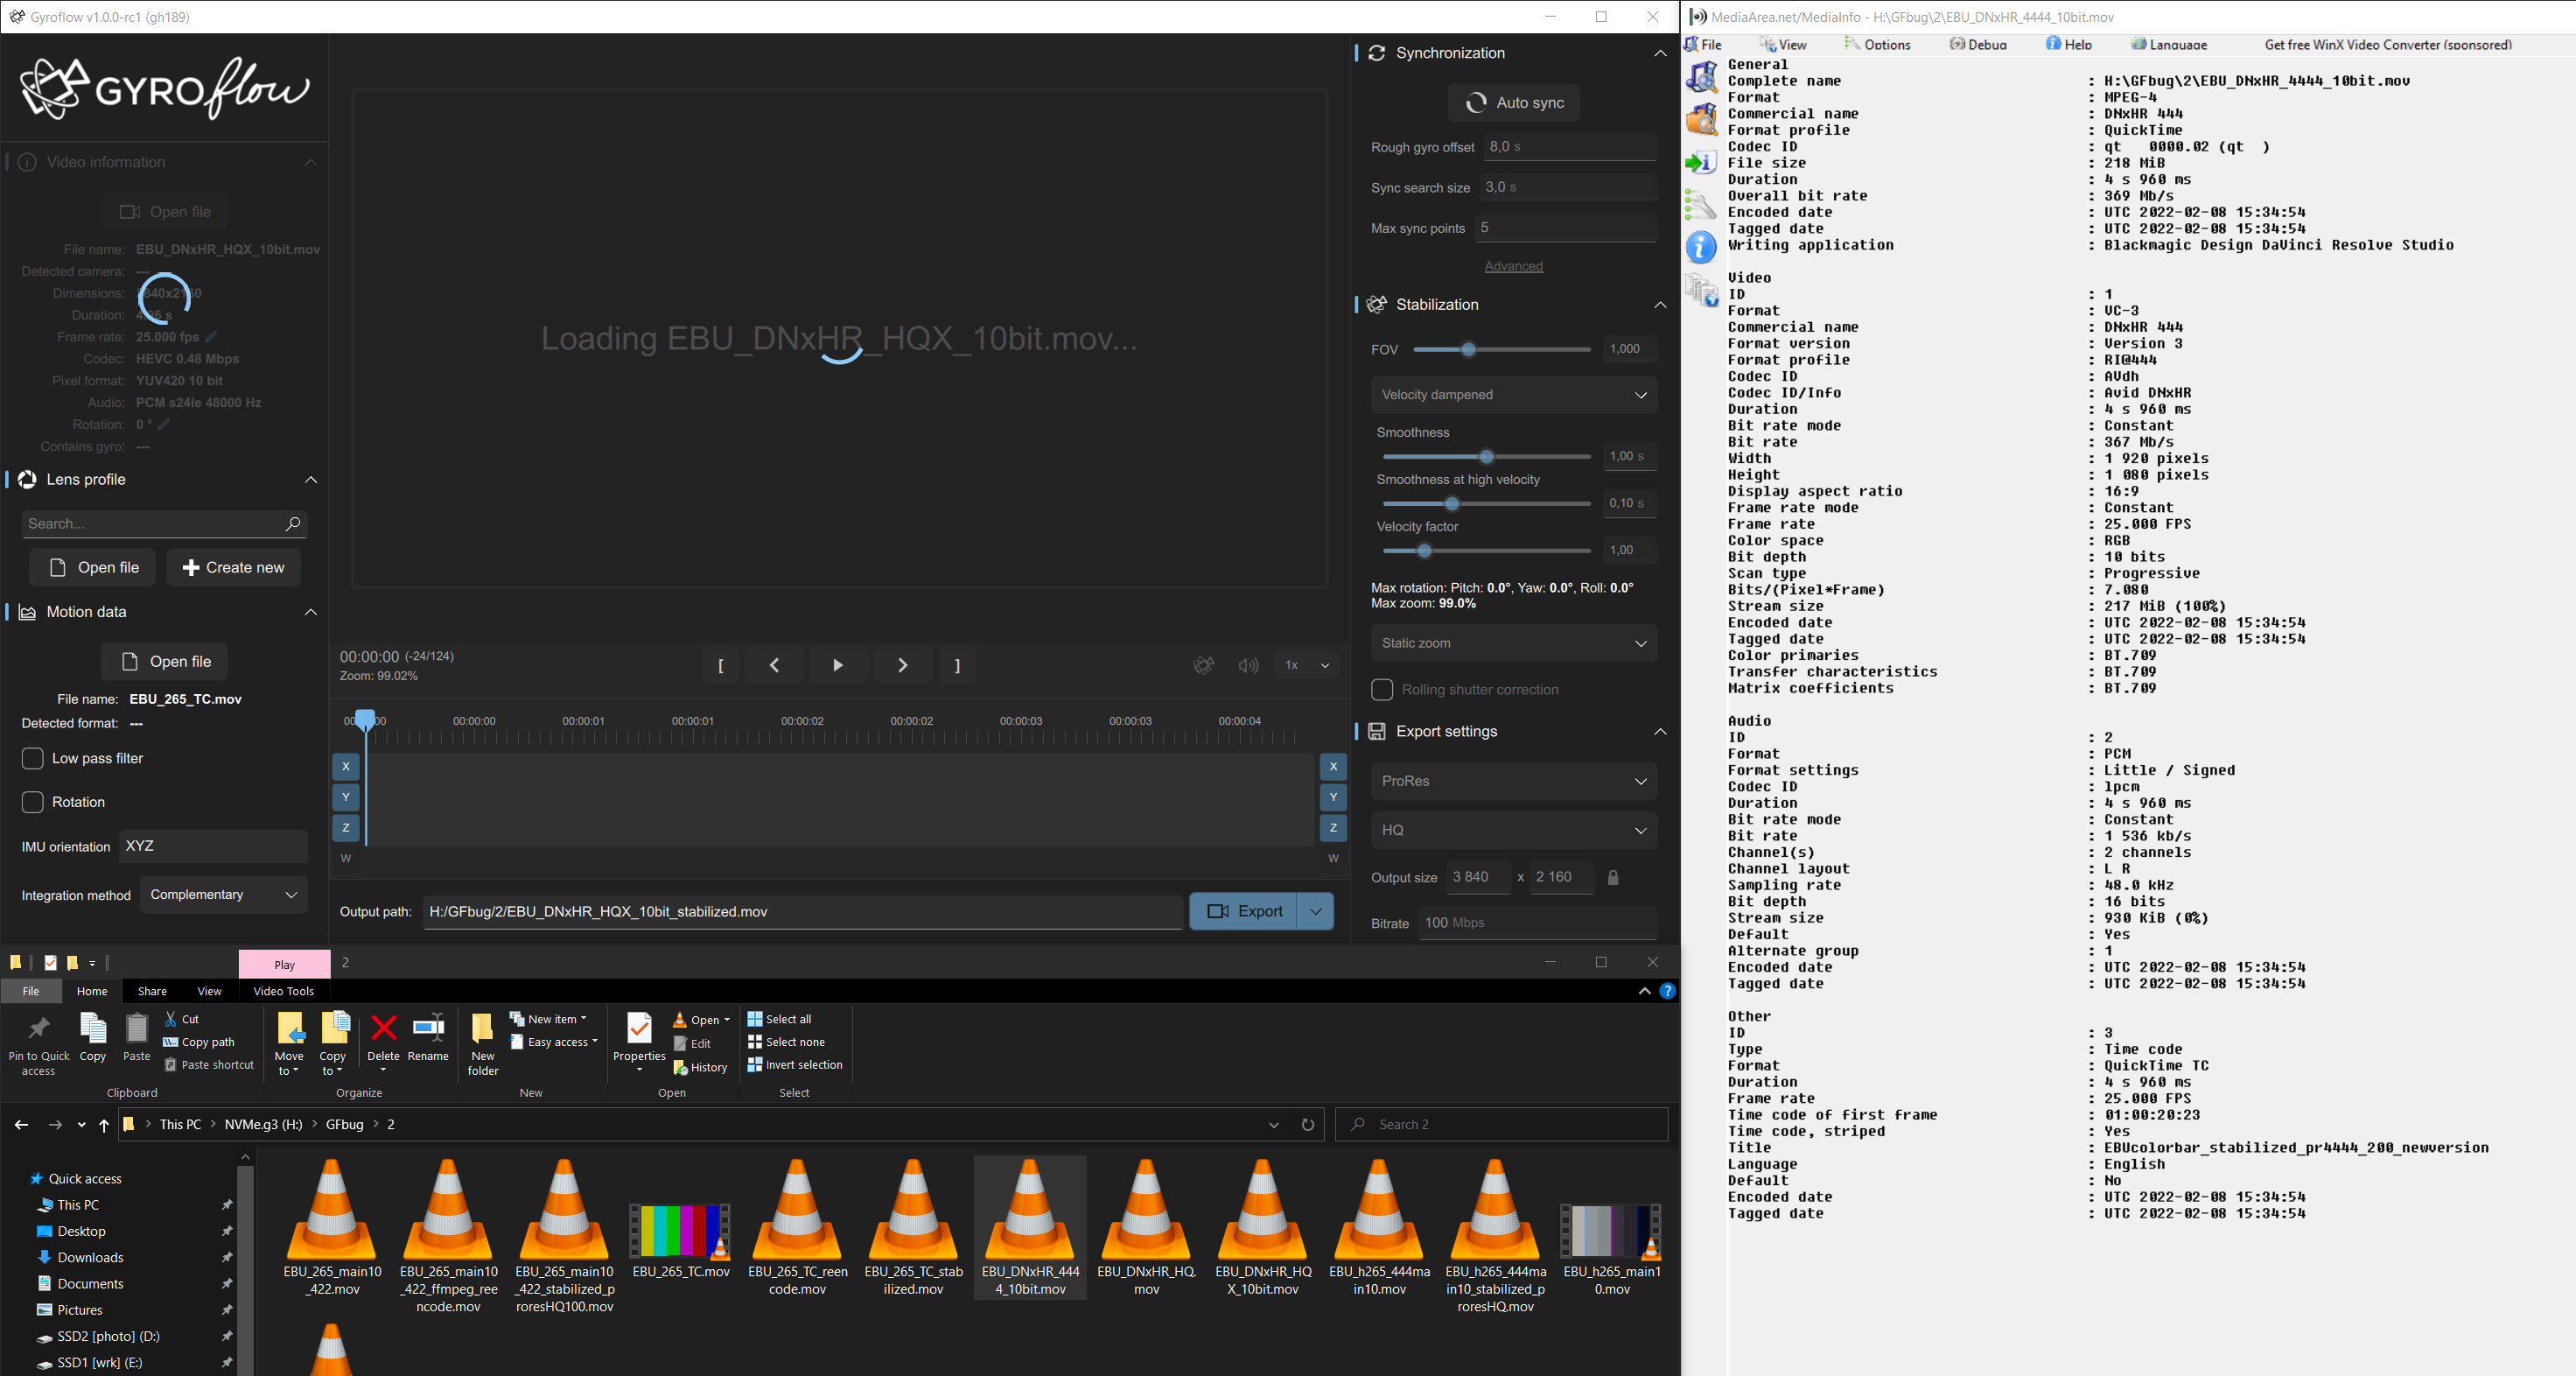Screen dimensions: 2576x1376
Task: Click the pencil edit icon next to frame rate
Action: [x=211, y=337]
